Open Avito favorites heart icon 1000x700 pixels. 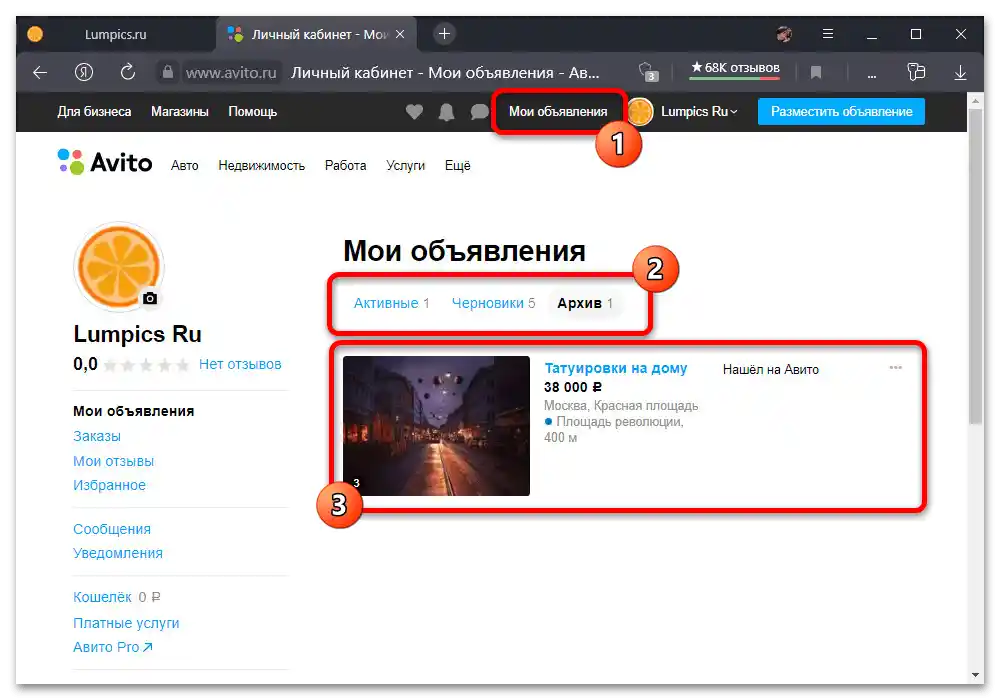414,112
